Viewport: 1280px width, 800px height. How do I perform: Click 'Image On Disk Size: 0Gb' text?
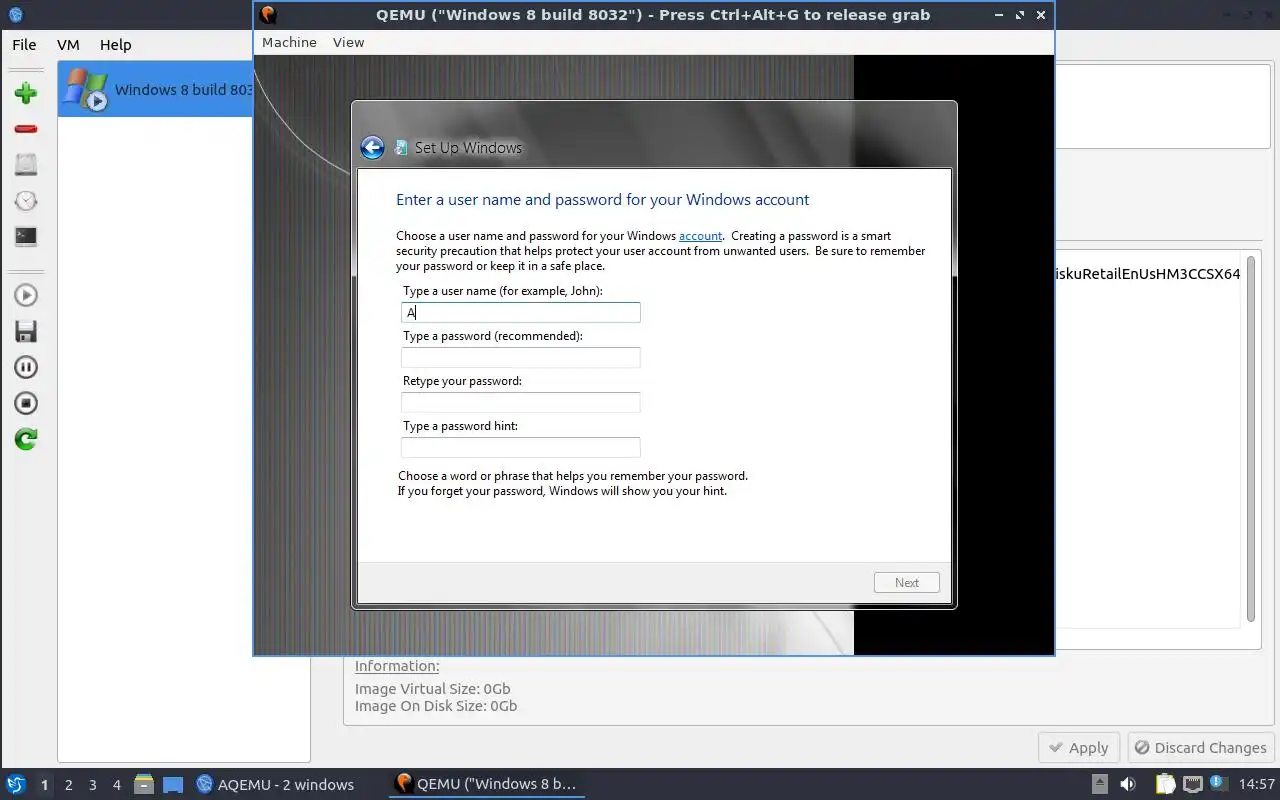(436, 706)
